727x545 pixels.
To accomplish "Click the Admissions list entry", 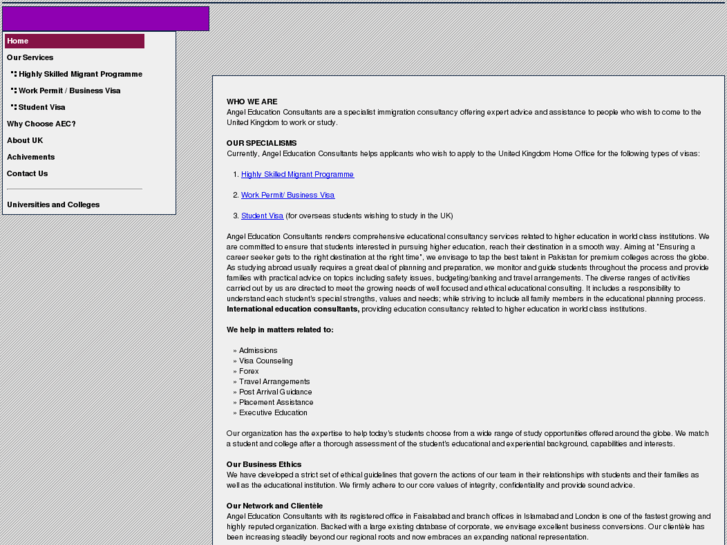I will [258, 351].
